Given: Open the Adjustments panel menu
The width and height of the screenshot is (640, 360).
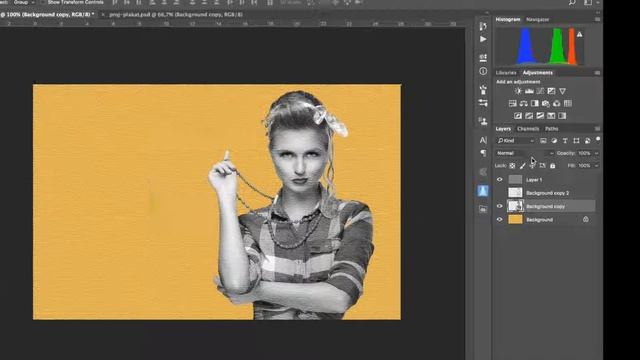Looking at the screenshot, I should [597, 73].
